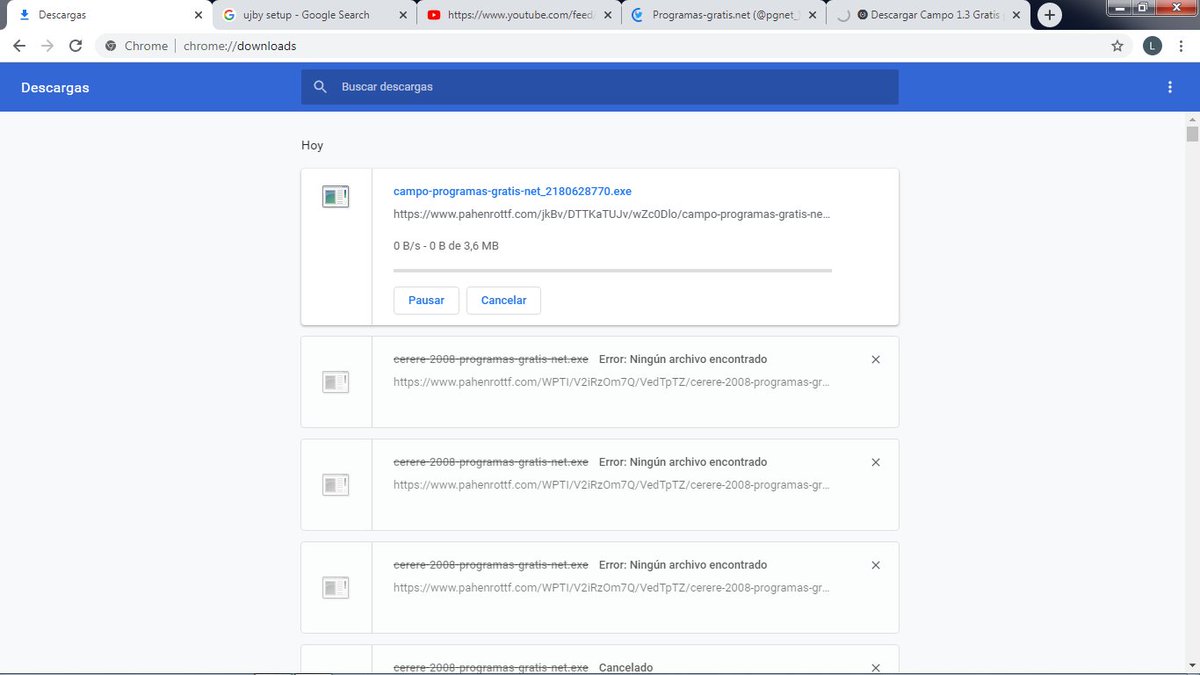Click the file icon of campo-programas-gratis-net download
Image resolution: width=1200 pixels, height=675 pixels.
click(335, 197)
